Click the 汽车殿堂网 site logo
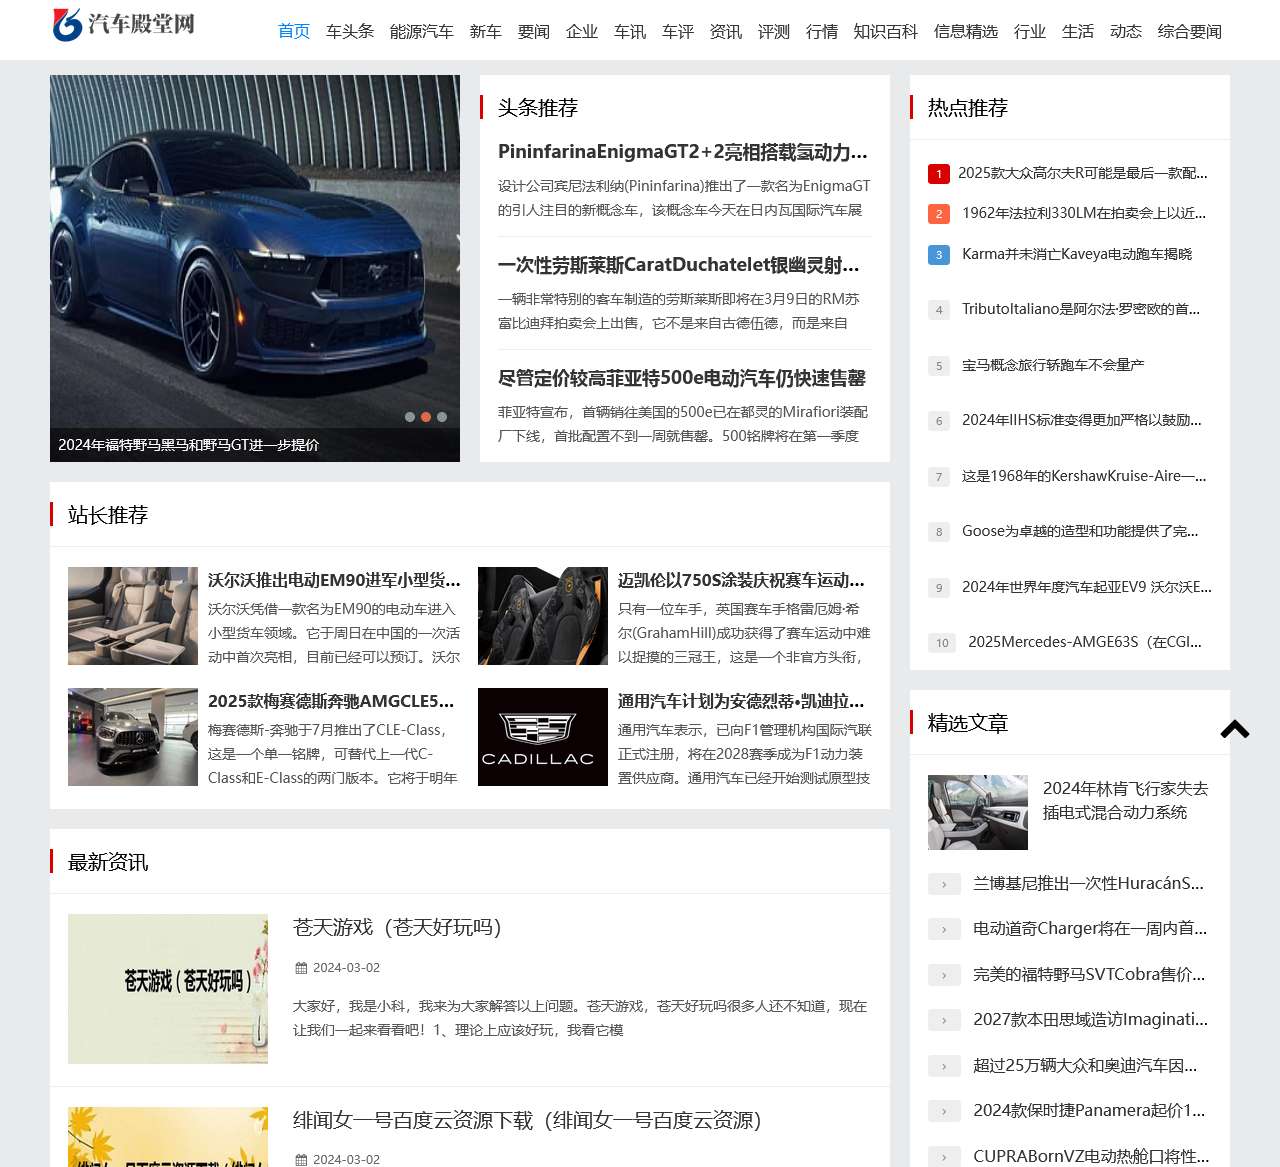Image resolution: width=1280 pixels, height=1167 pixels. coord(124,24)
